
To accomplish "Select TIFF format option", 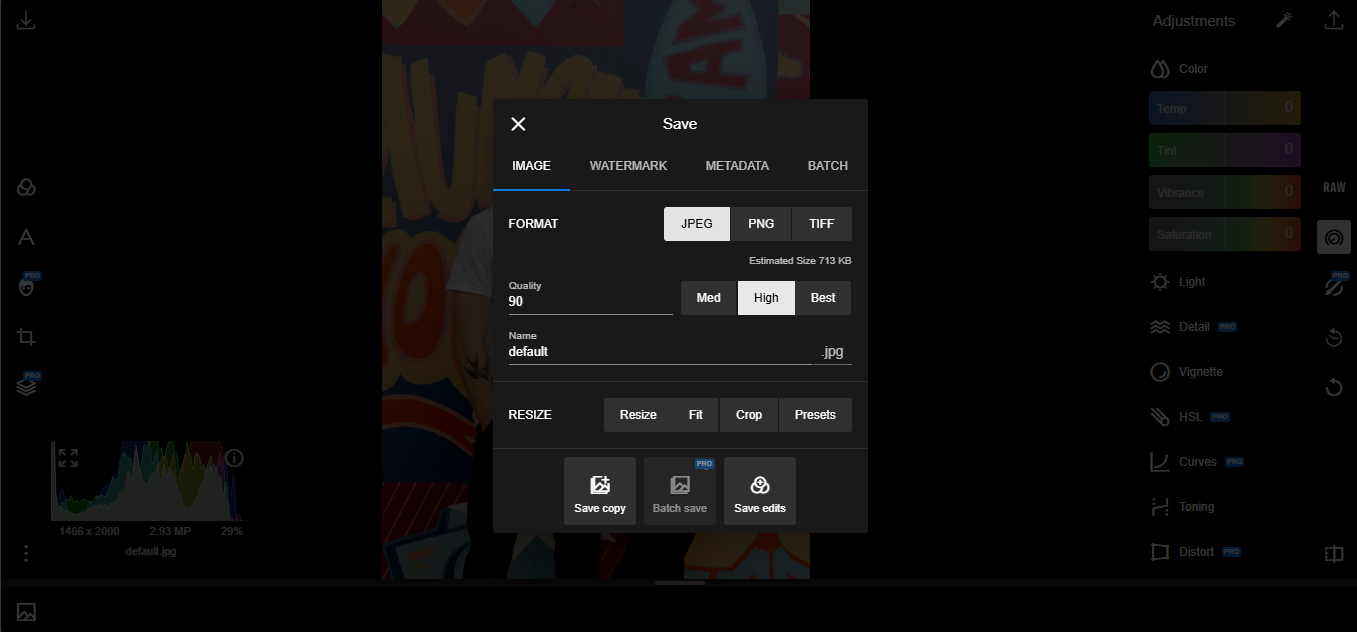I will pyautogui.click(x=821, y=224).
